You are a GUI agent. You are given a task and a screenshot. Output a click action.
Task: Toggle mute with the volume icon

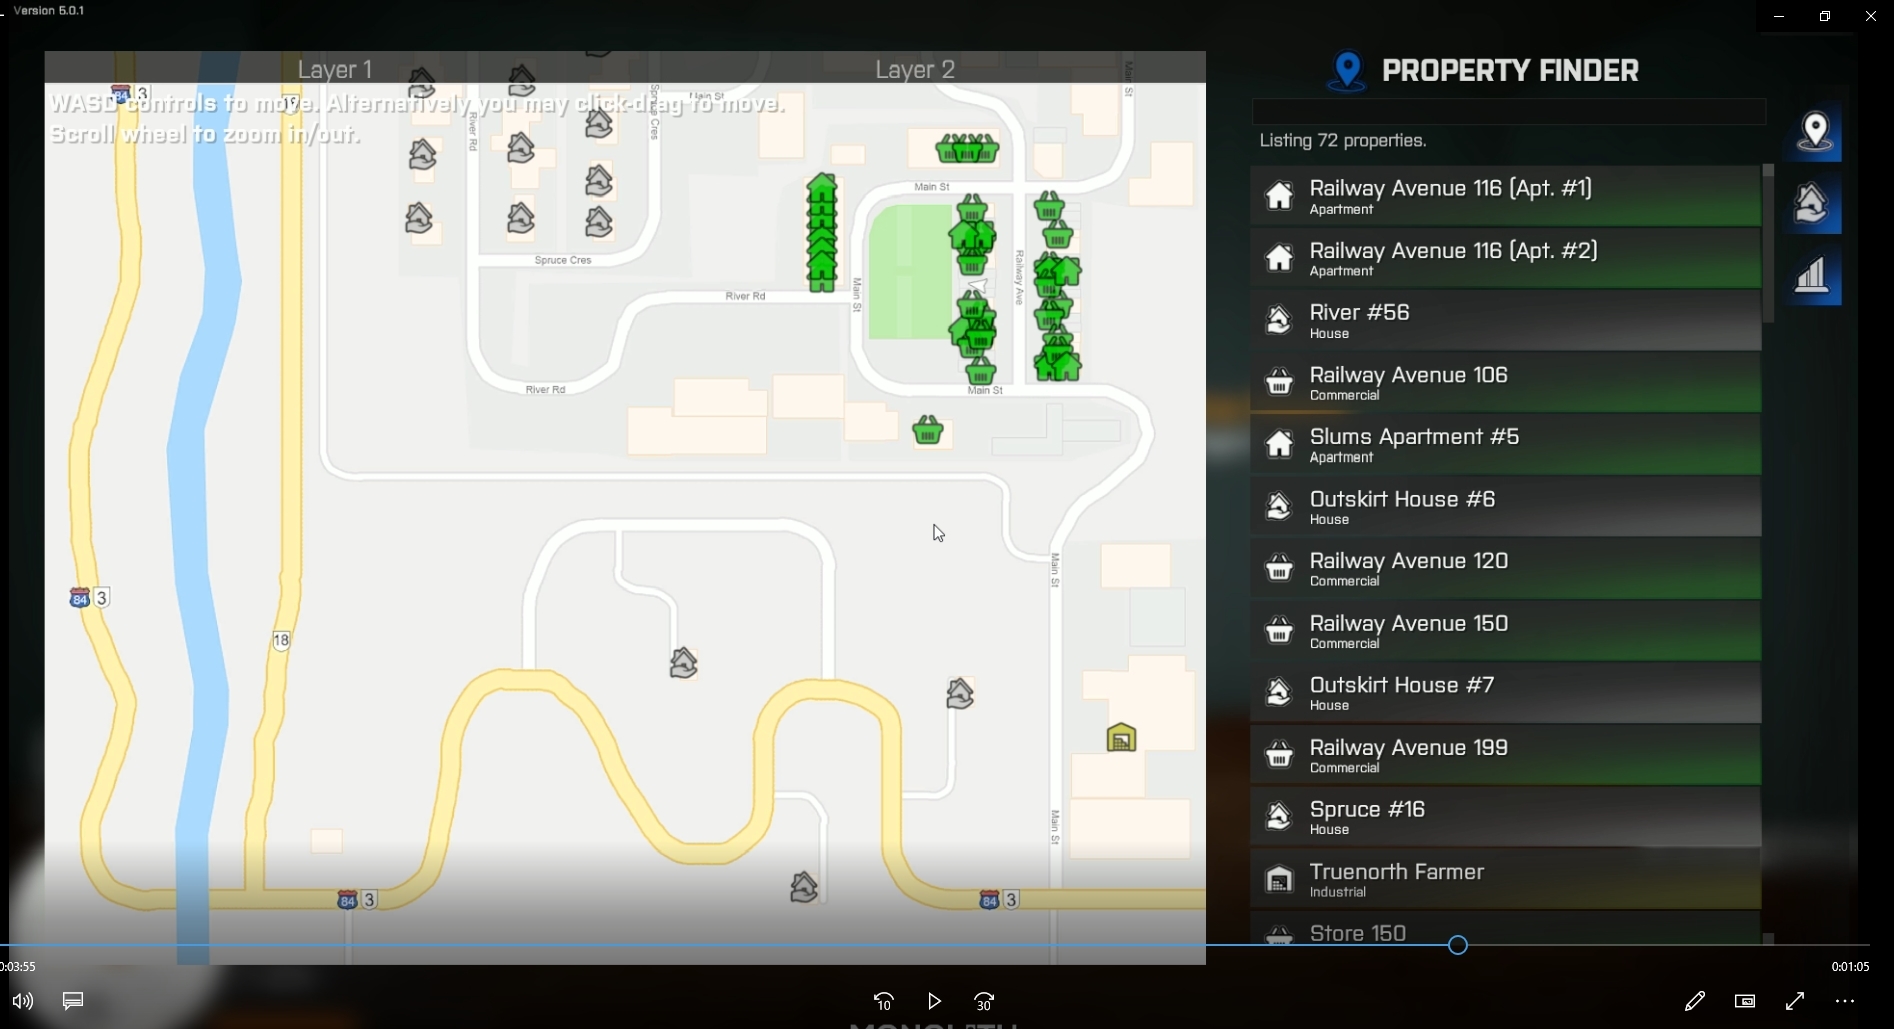pyautogui.click(x=23, y=1001)
